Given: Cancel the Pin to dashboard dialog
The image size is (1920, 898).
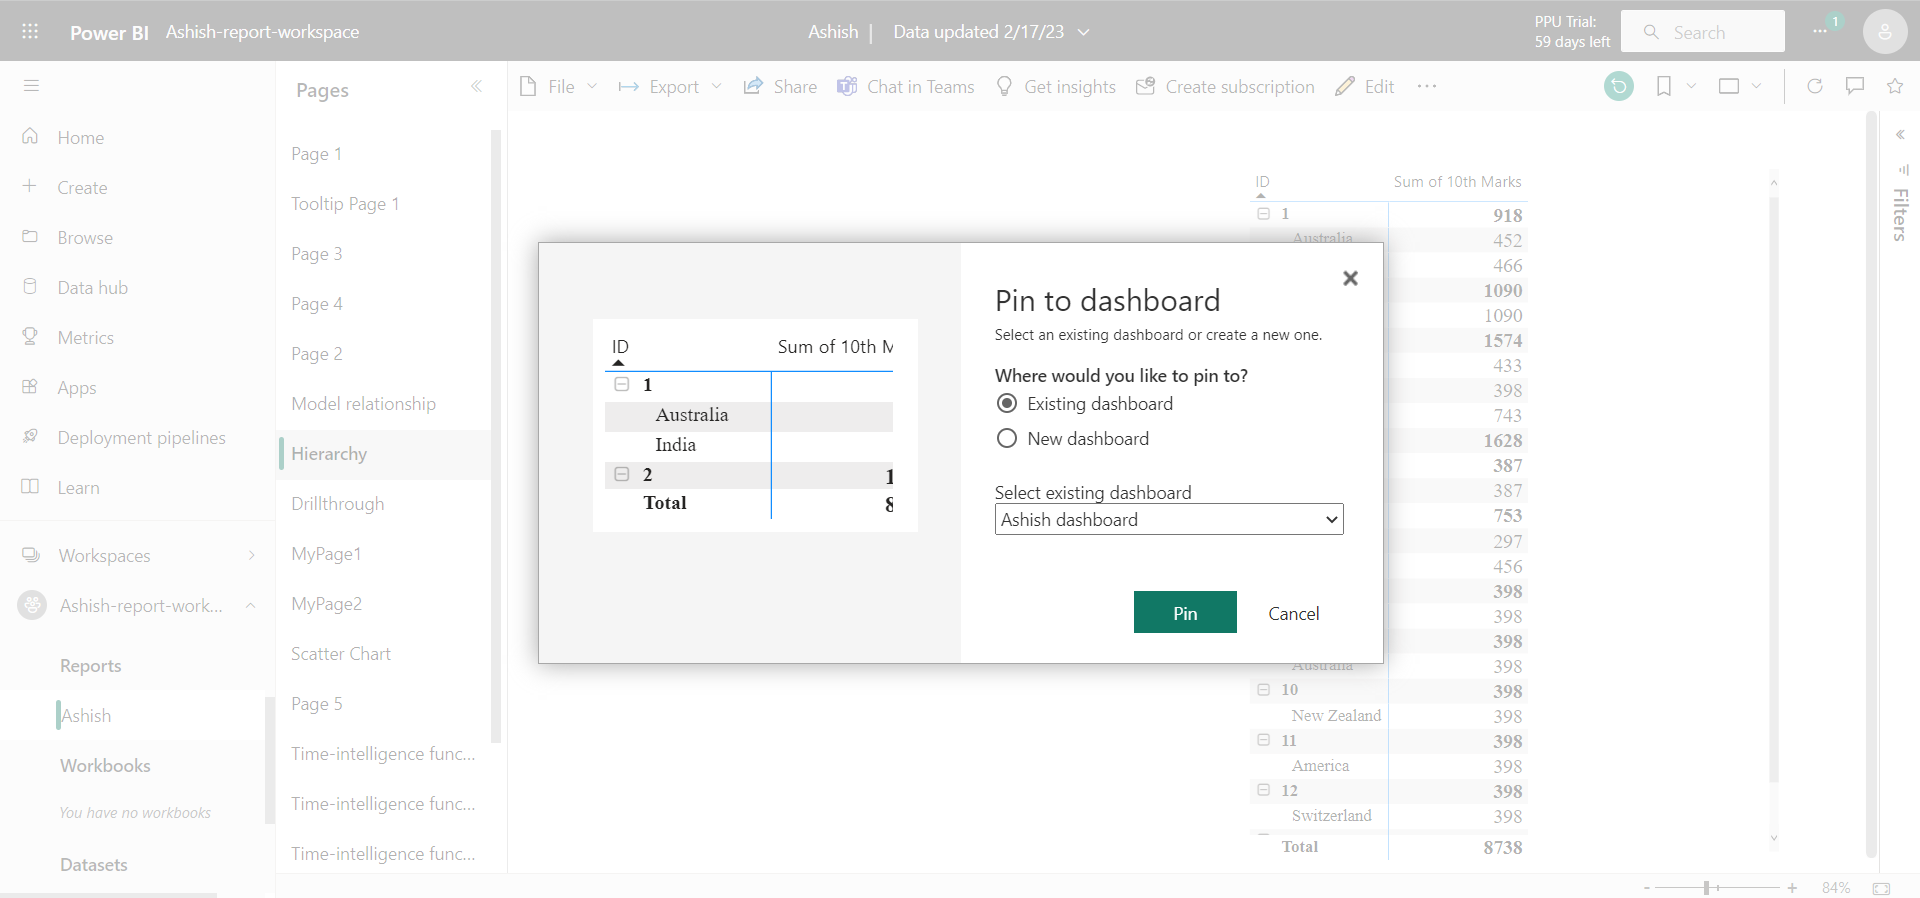Looking at the screenshot, I should pos(1293,614).
